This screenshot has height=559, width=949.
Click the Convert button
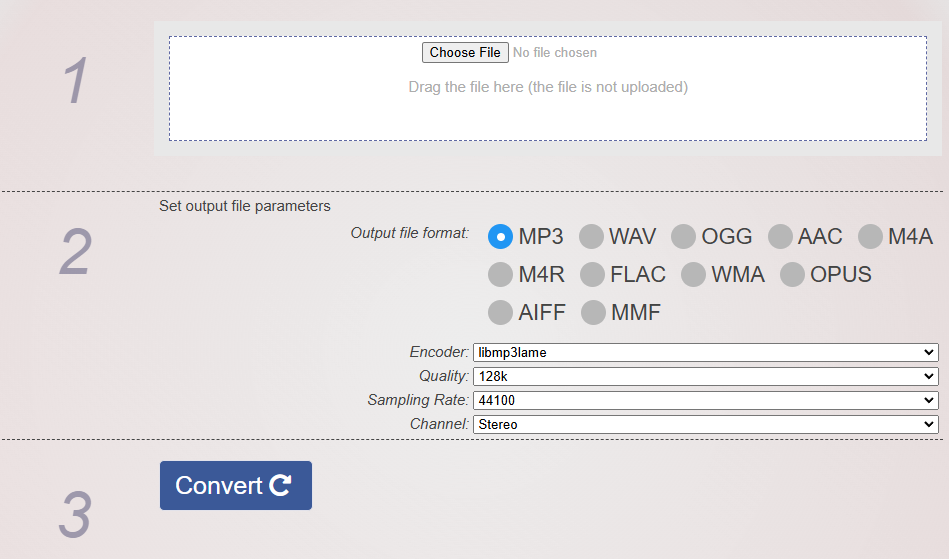[236, 485]
